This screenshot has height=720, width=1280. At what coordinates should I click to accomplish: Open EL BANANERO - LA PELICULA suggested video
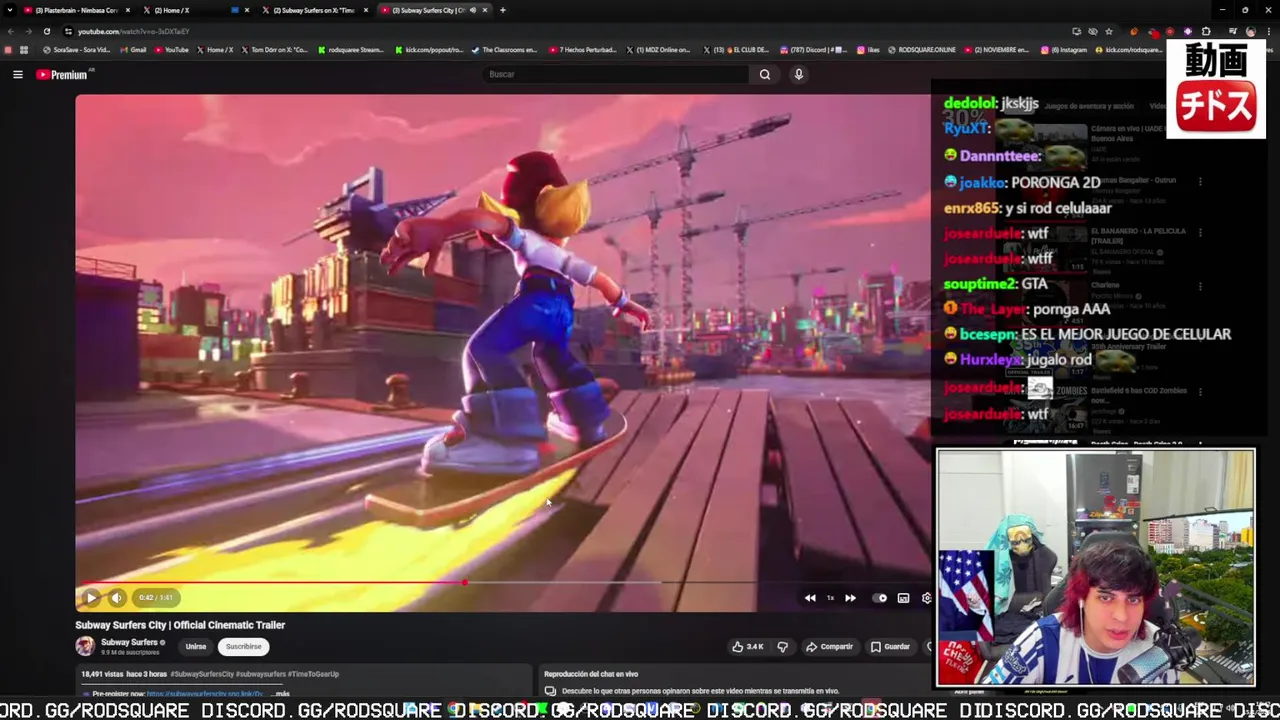(x=1138, y=235)
